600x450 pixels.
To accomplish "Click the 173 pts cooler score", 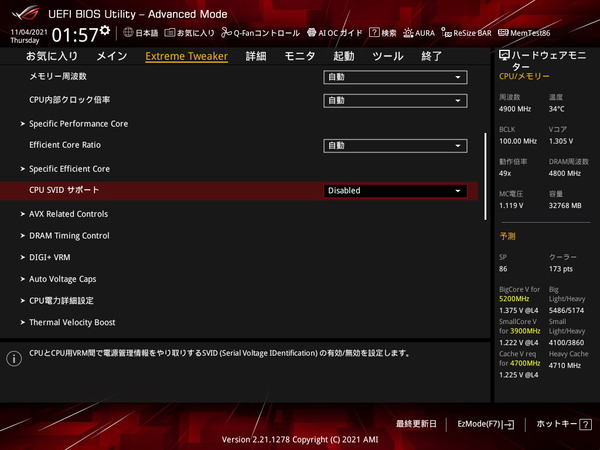I will (x=561, y=269).
